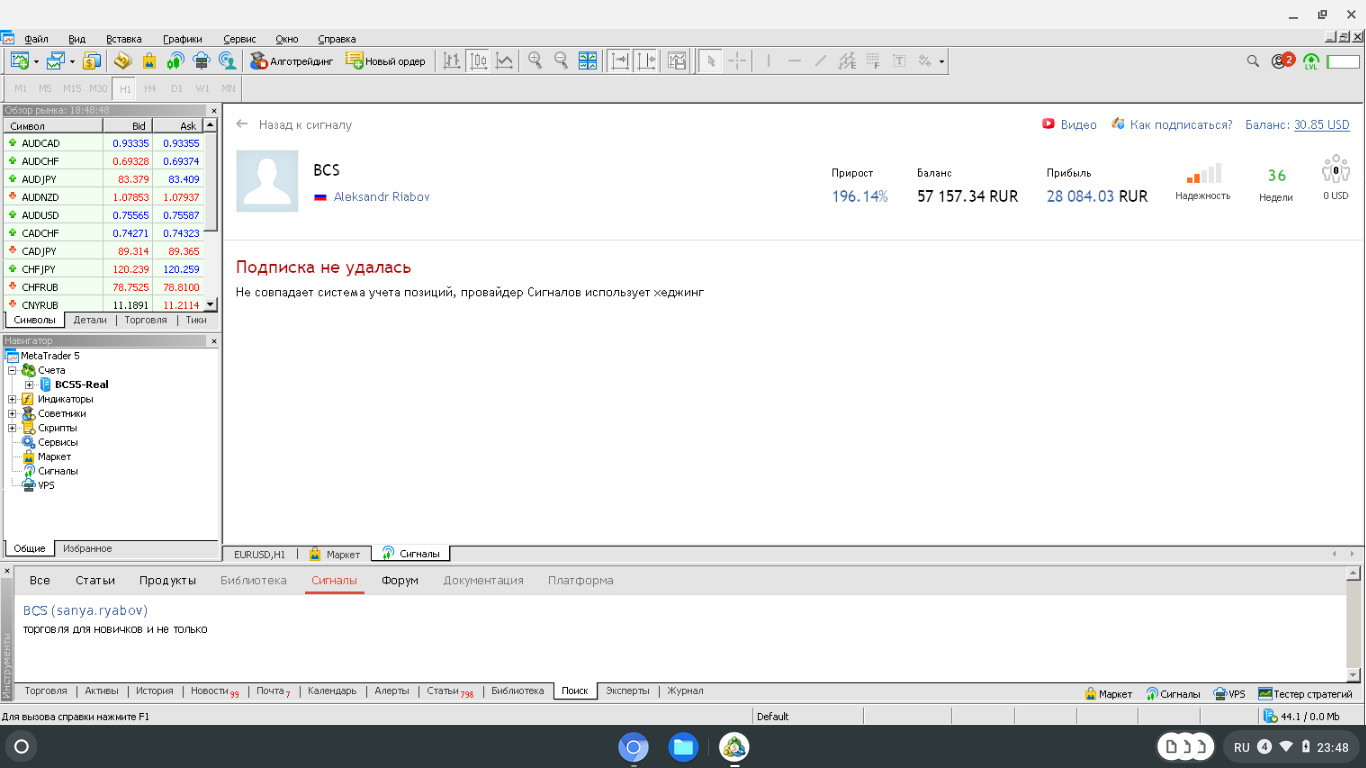Open the New Order dialog
This screenshot has width=1366, height=768.
click(x=385, y=61)
